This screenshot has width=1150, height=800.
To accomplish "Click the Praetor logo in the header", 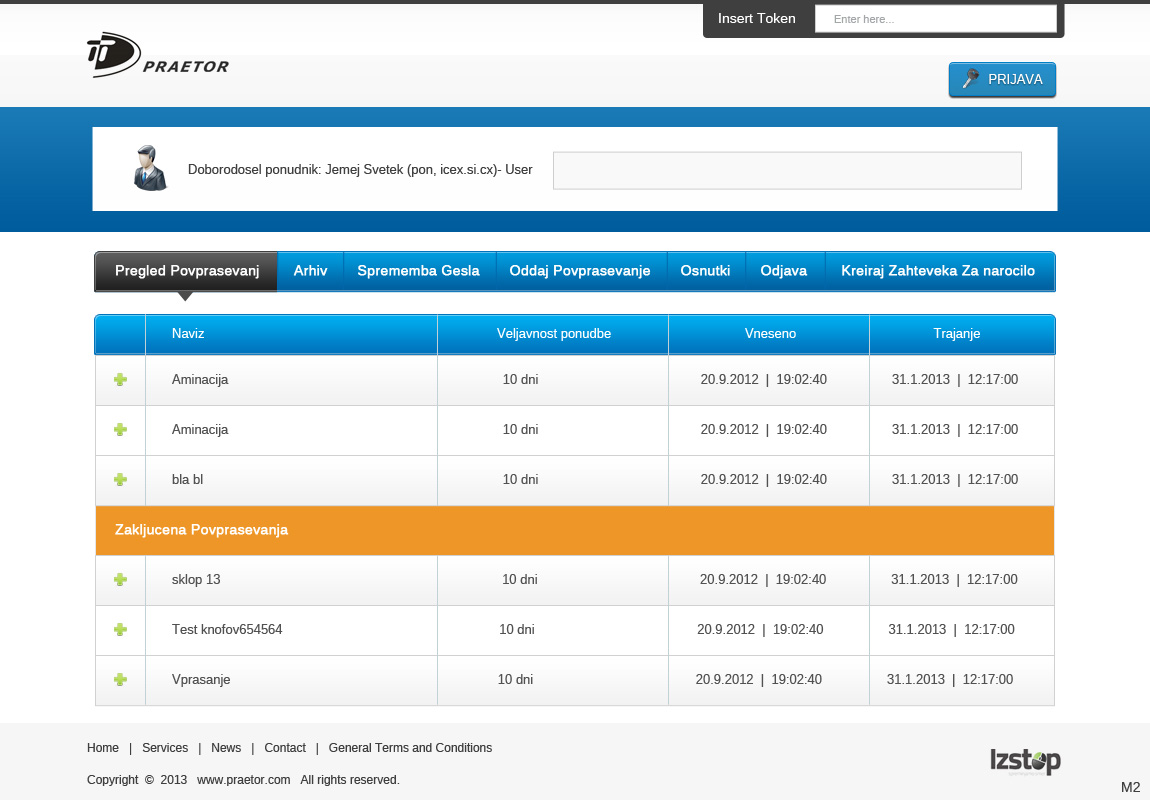I will tap(157, 56).
